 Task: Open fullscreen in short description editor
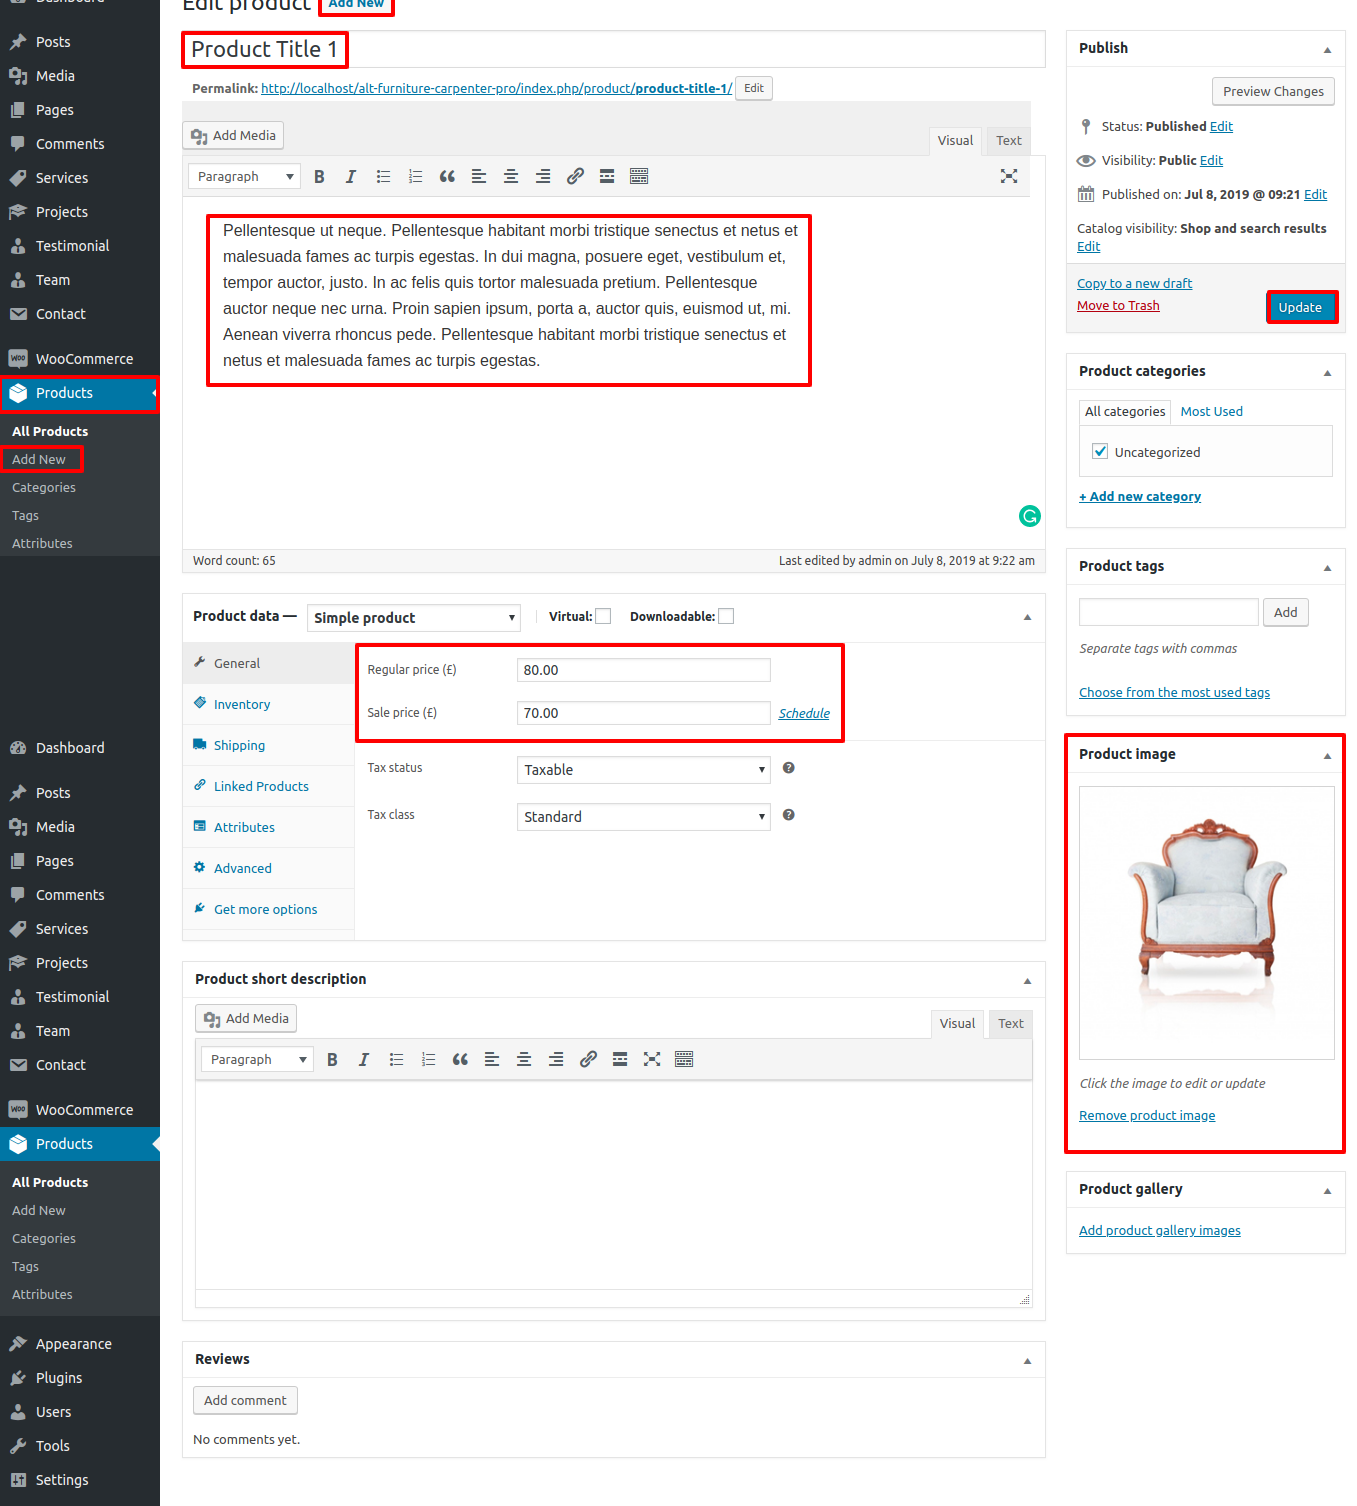pyautogui.click(x=652, y=1060)
